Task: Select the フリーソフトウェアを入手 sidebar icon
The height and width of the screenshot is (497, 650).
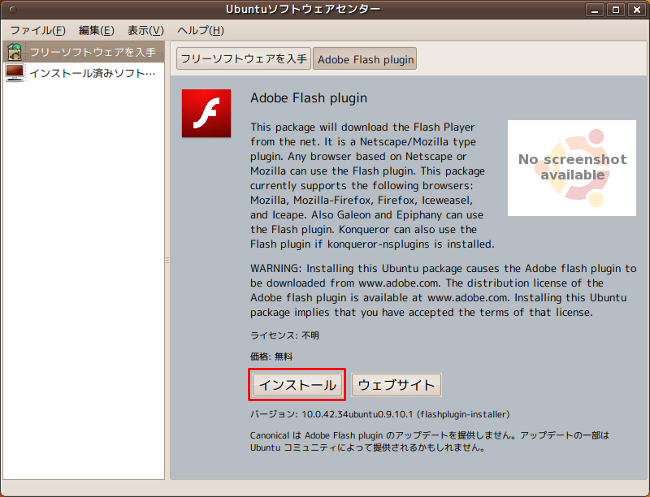Action: [x=15, y=51]
